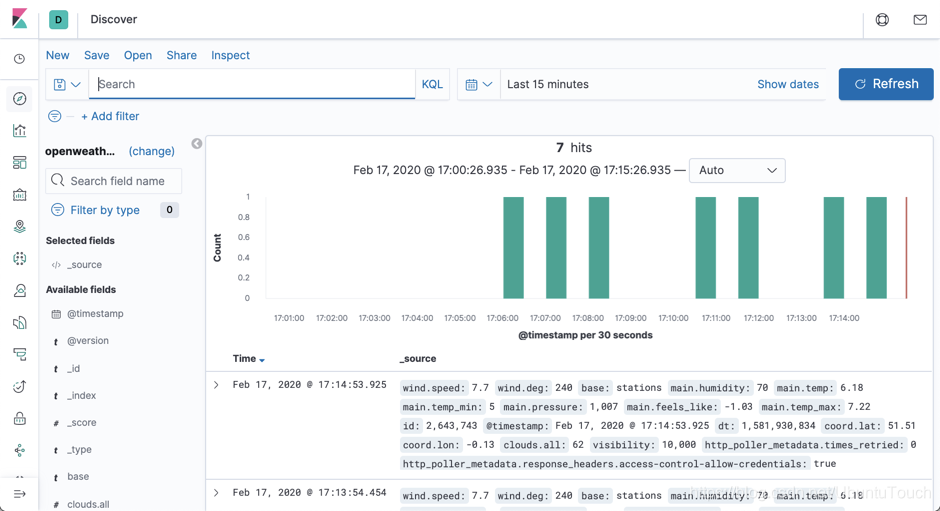Screen dimensions: 940x511
Task: Open Visualize chart icon in sidebar
Action: coord(20,131)
